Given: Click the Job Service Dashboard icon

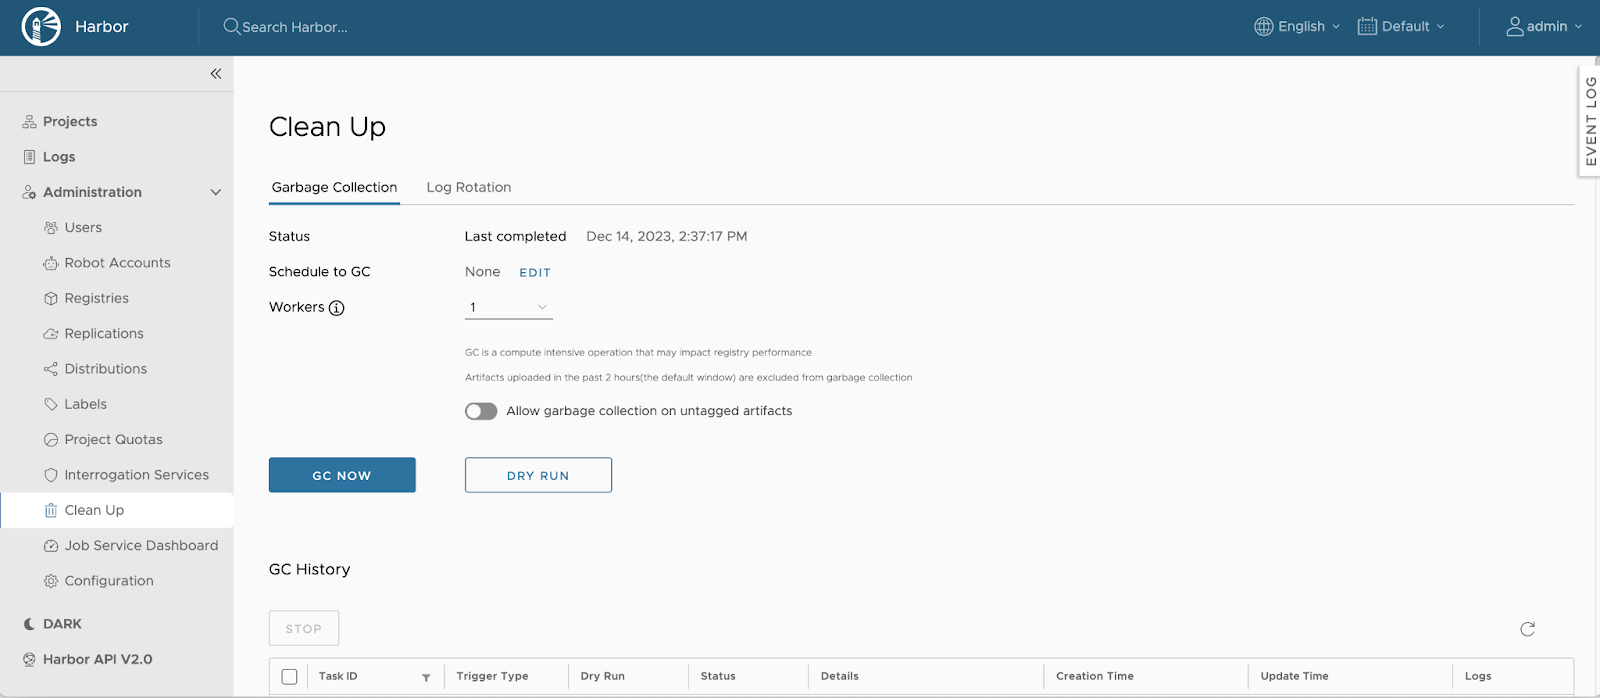Looking at the screenshot, I should click(x=51, y=546).
